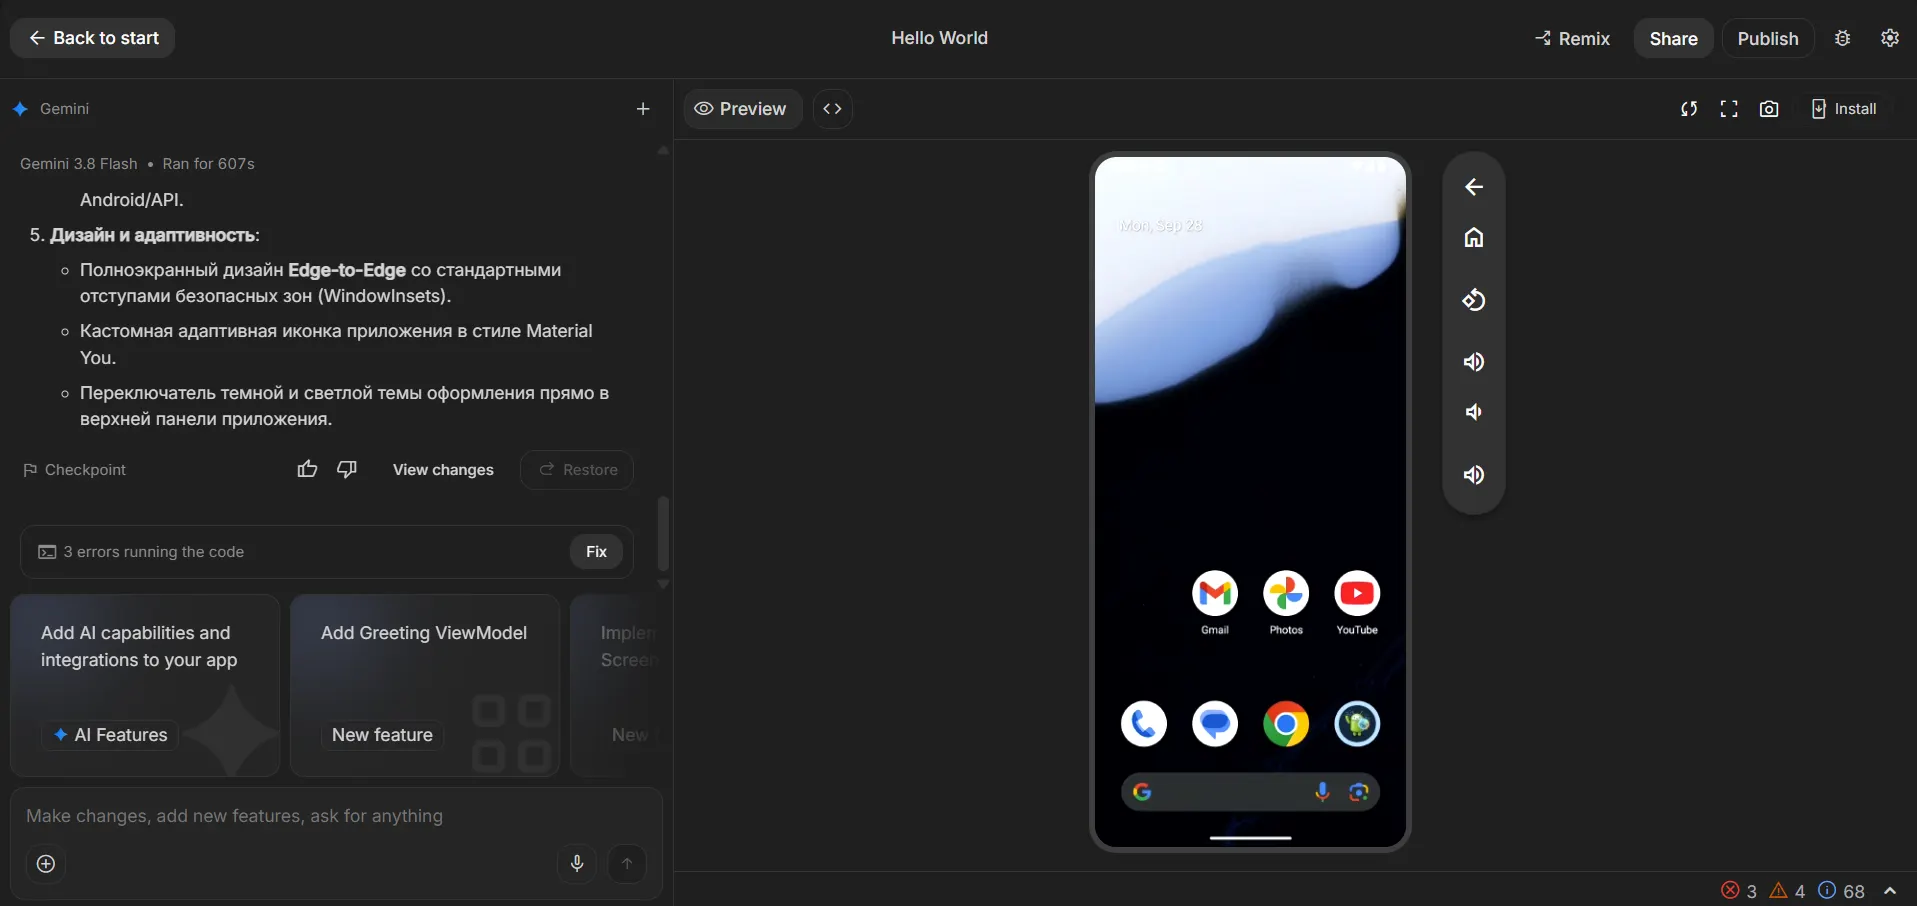Screen dimensions: 1917x906
Task: Choose the Add Greeting ViewModel suggestion card
Action: [x=424, y=686]
